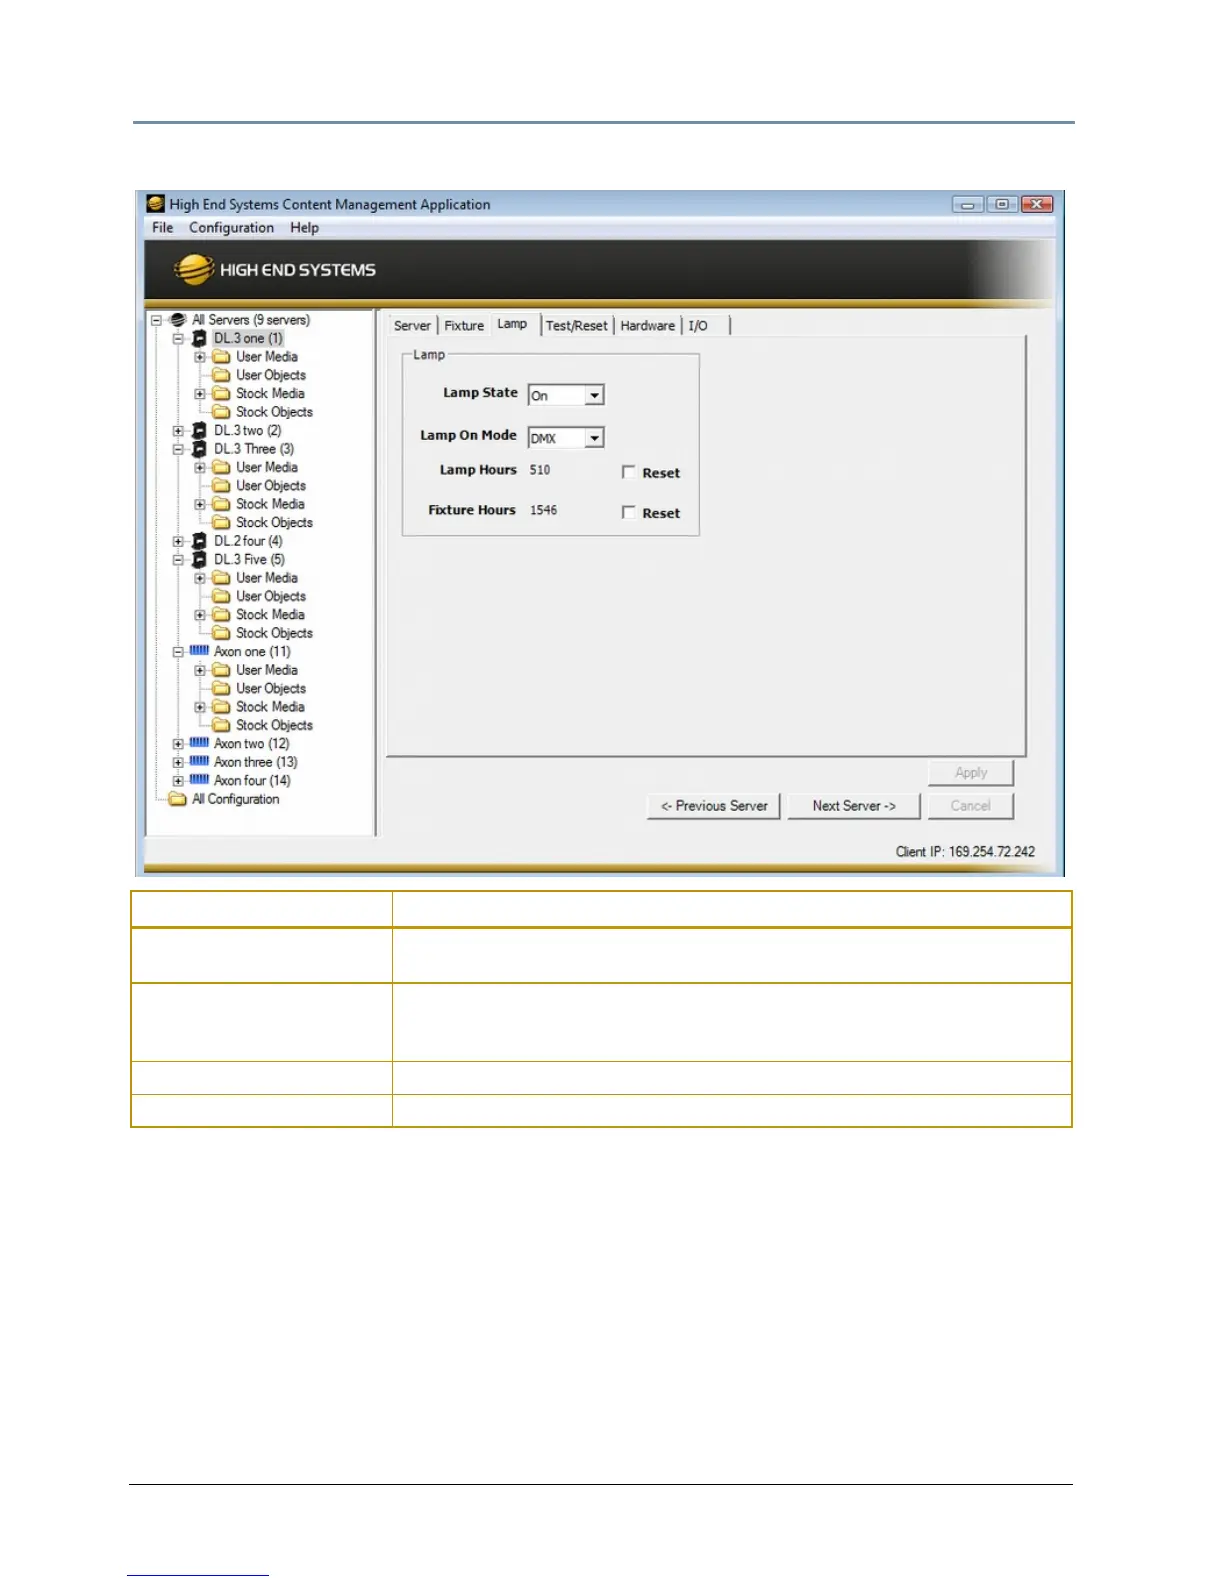
Task: Click User Objects folder icon under Axon one
Action: tap(221, 689)
